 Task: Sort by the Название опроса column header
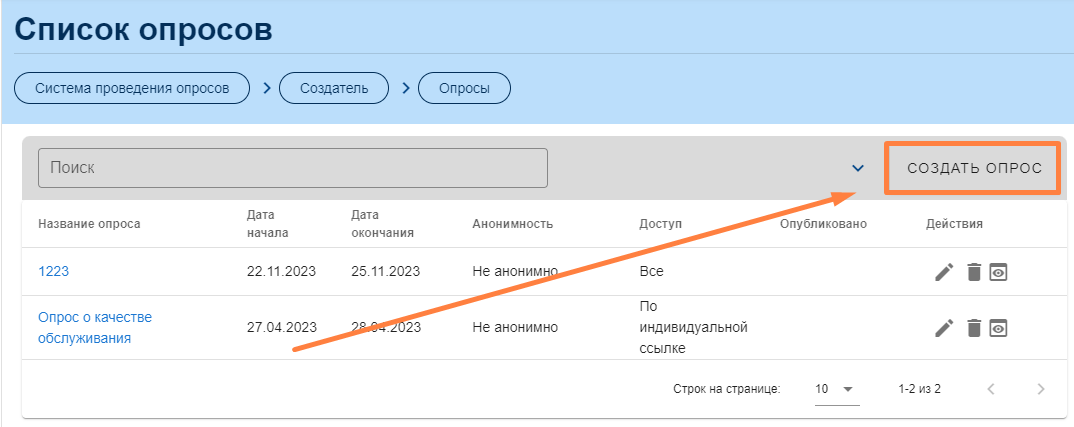[89, 224]
